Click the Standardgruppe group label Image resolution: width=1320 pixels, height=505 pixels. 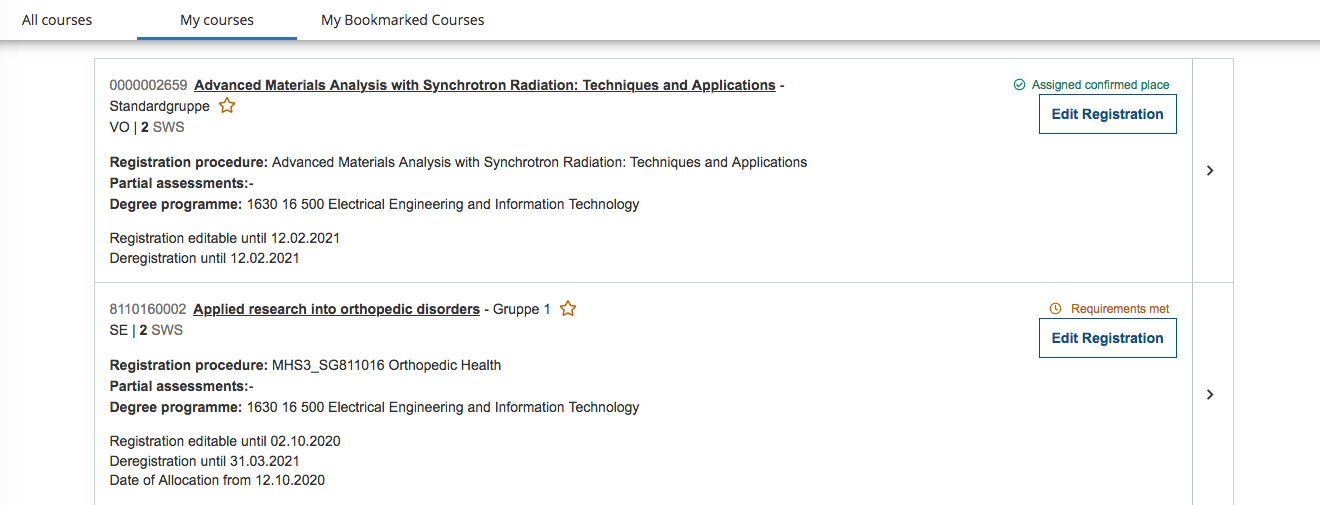159,106
